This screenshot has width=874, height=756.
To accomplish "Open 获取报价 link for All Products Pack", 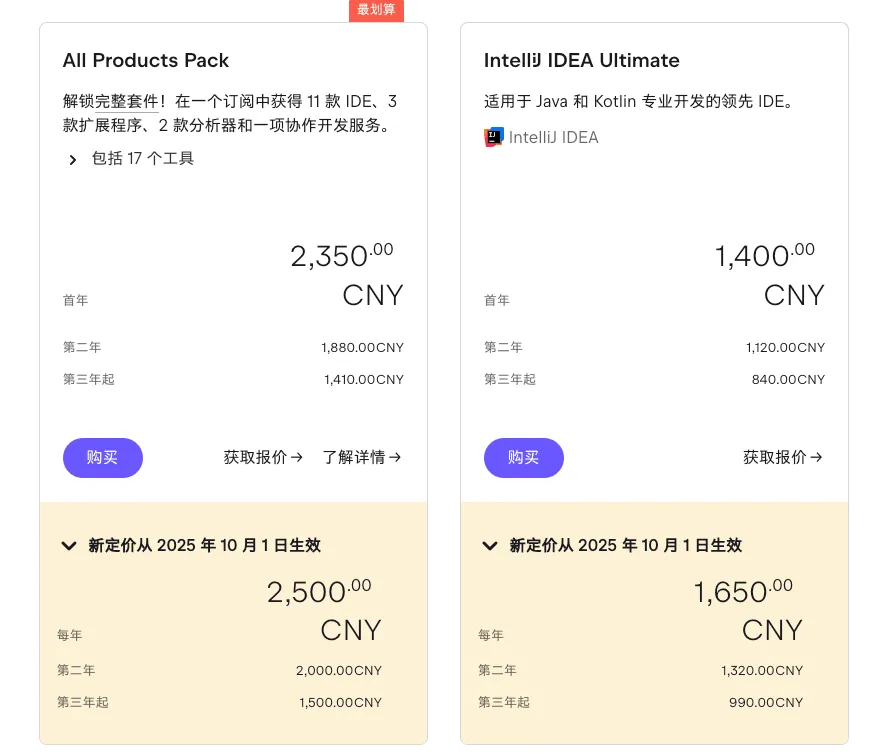I will click(x=263, y=458).
